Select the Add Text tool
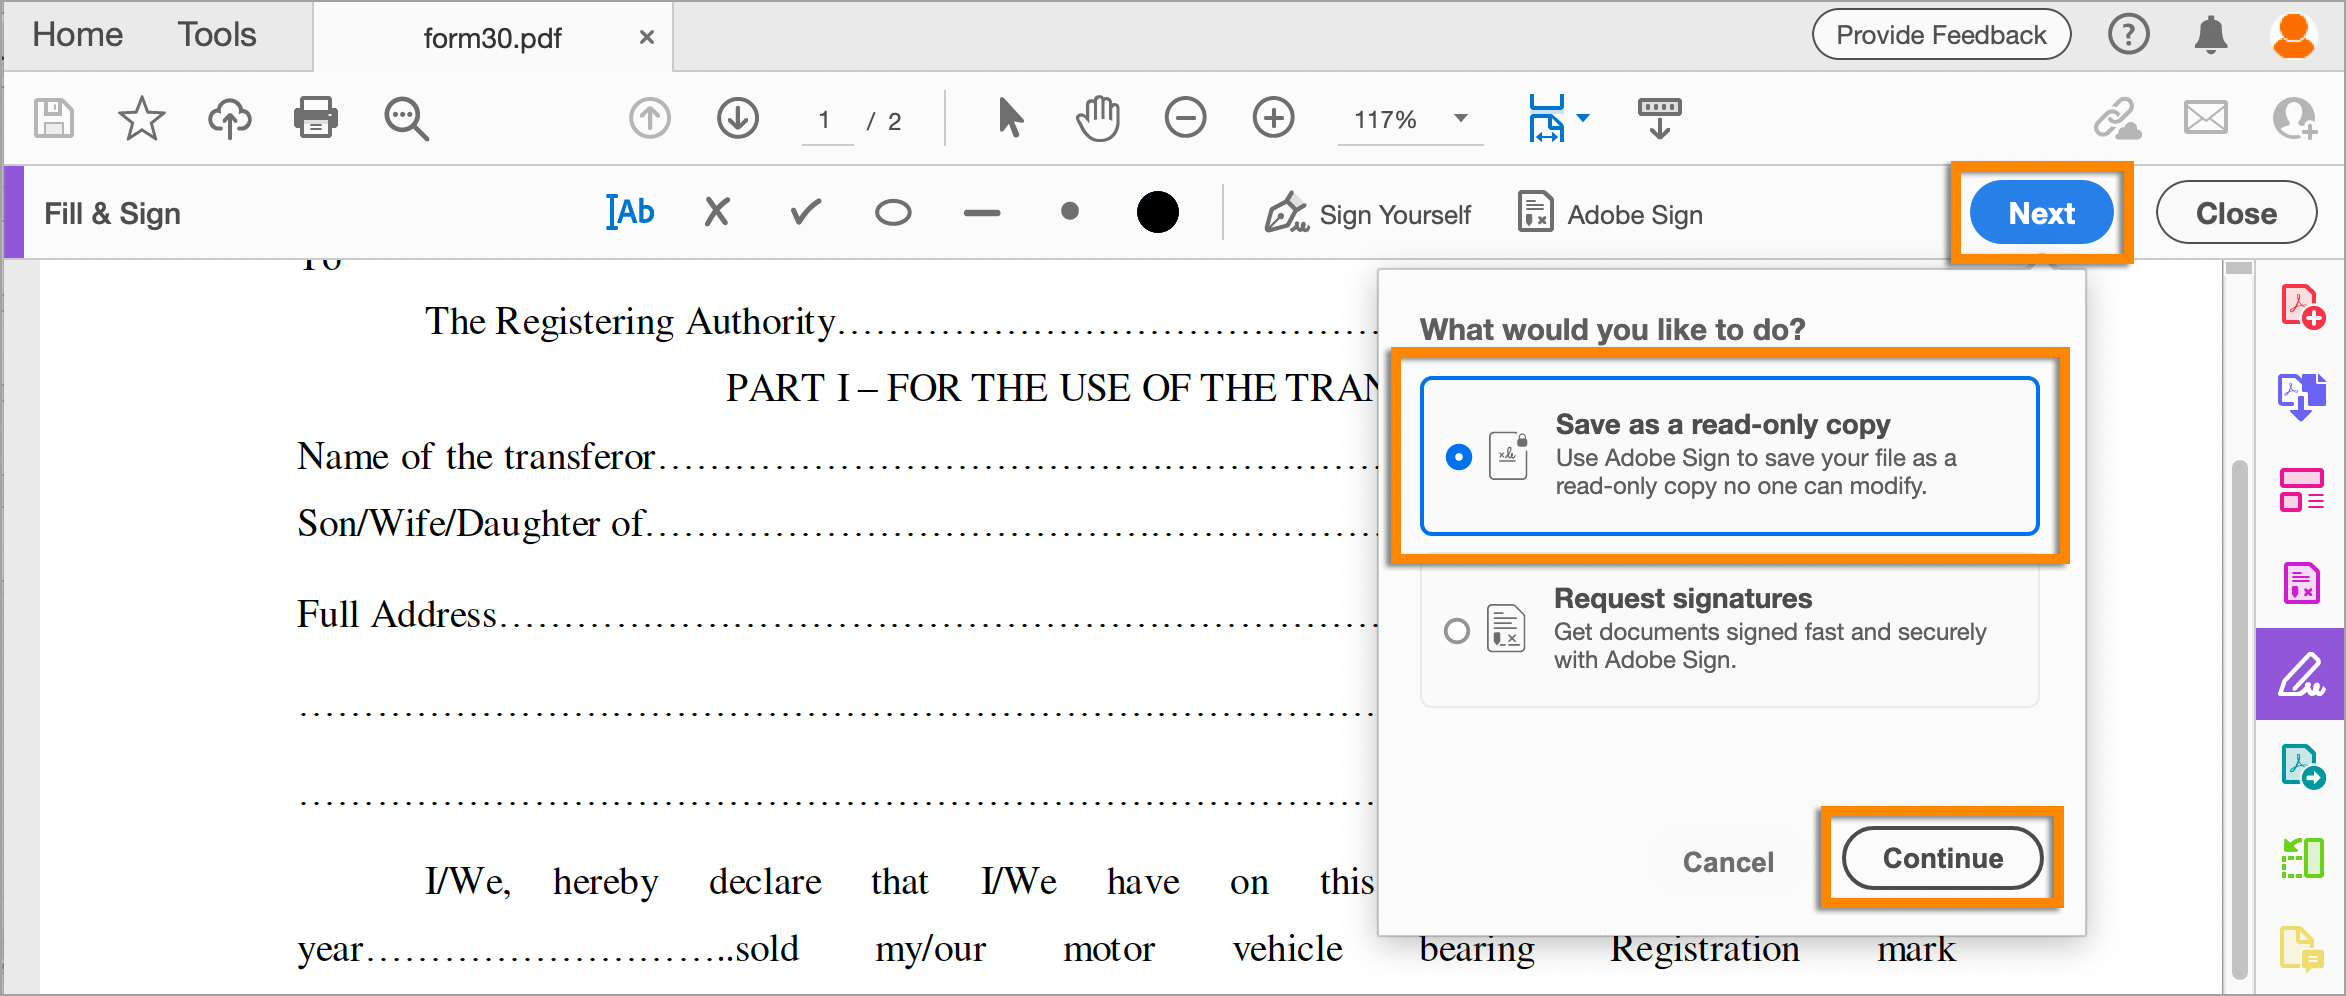Screen dimensions: 2346x996 click(630, 212)
